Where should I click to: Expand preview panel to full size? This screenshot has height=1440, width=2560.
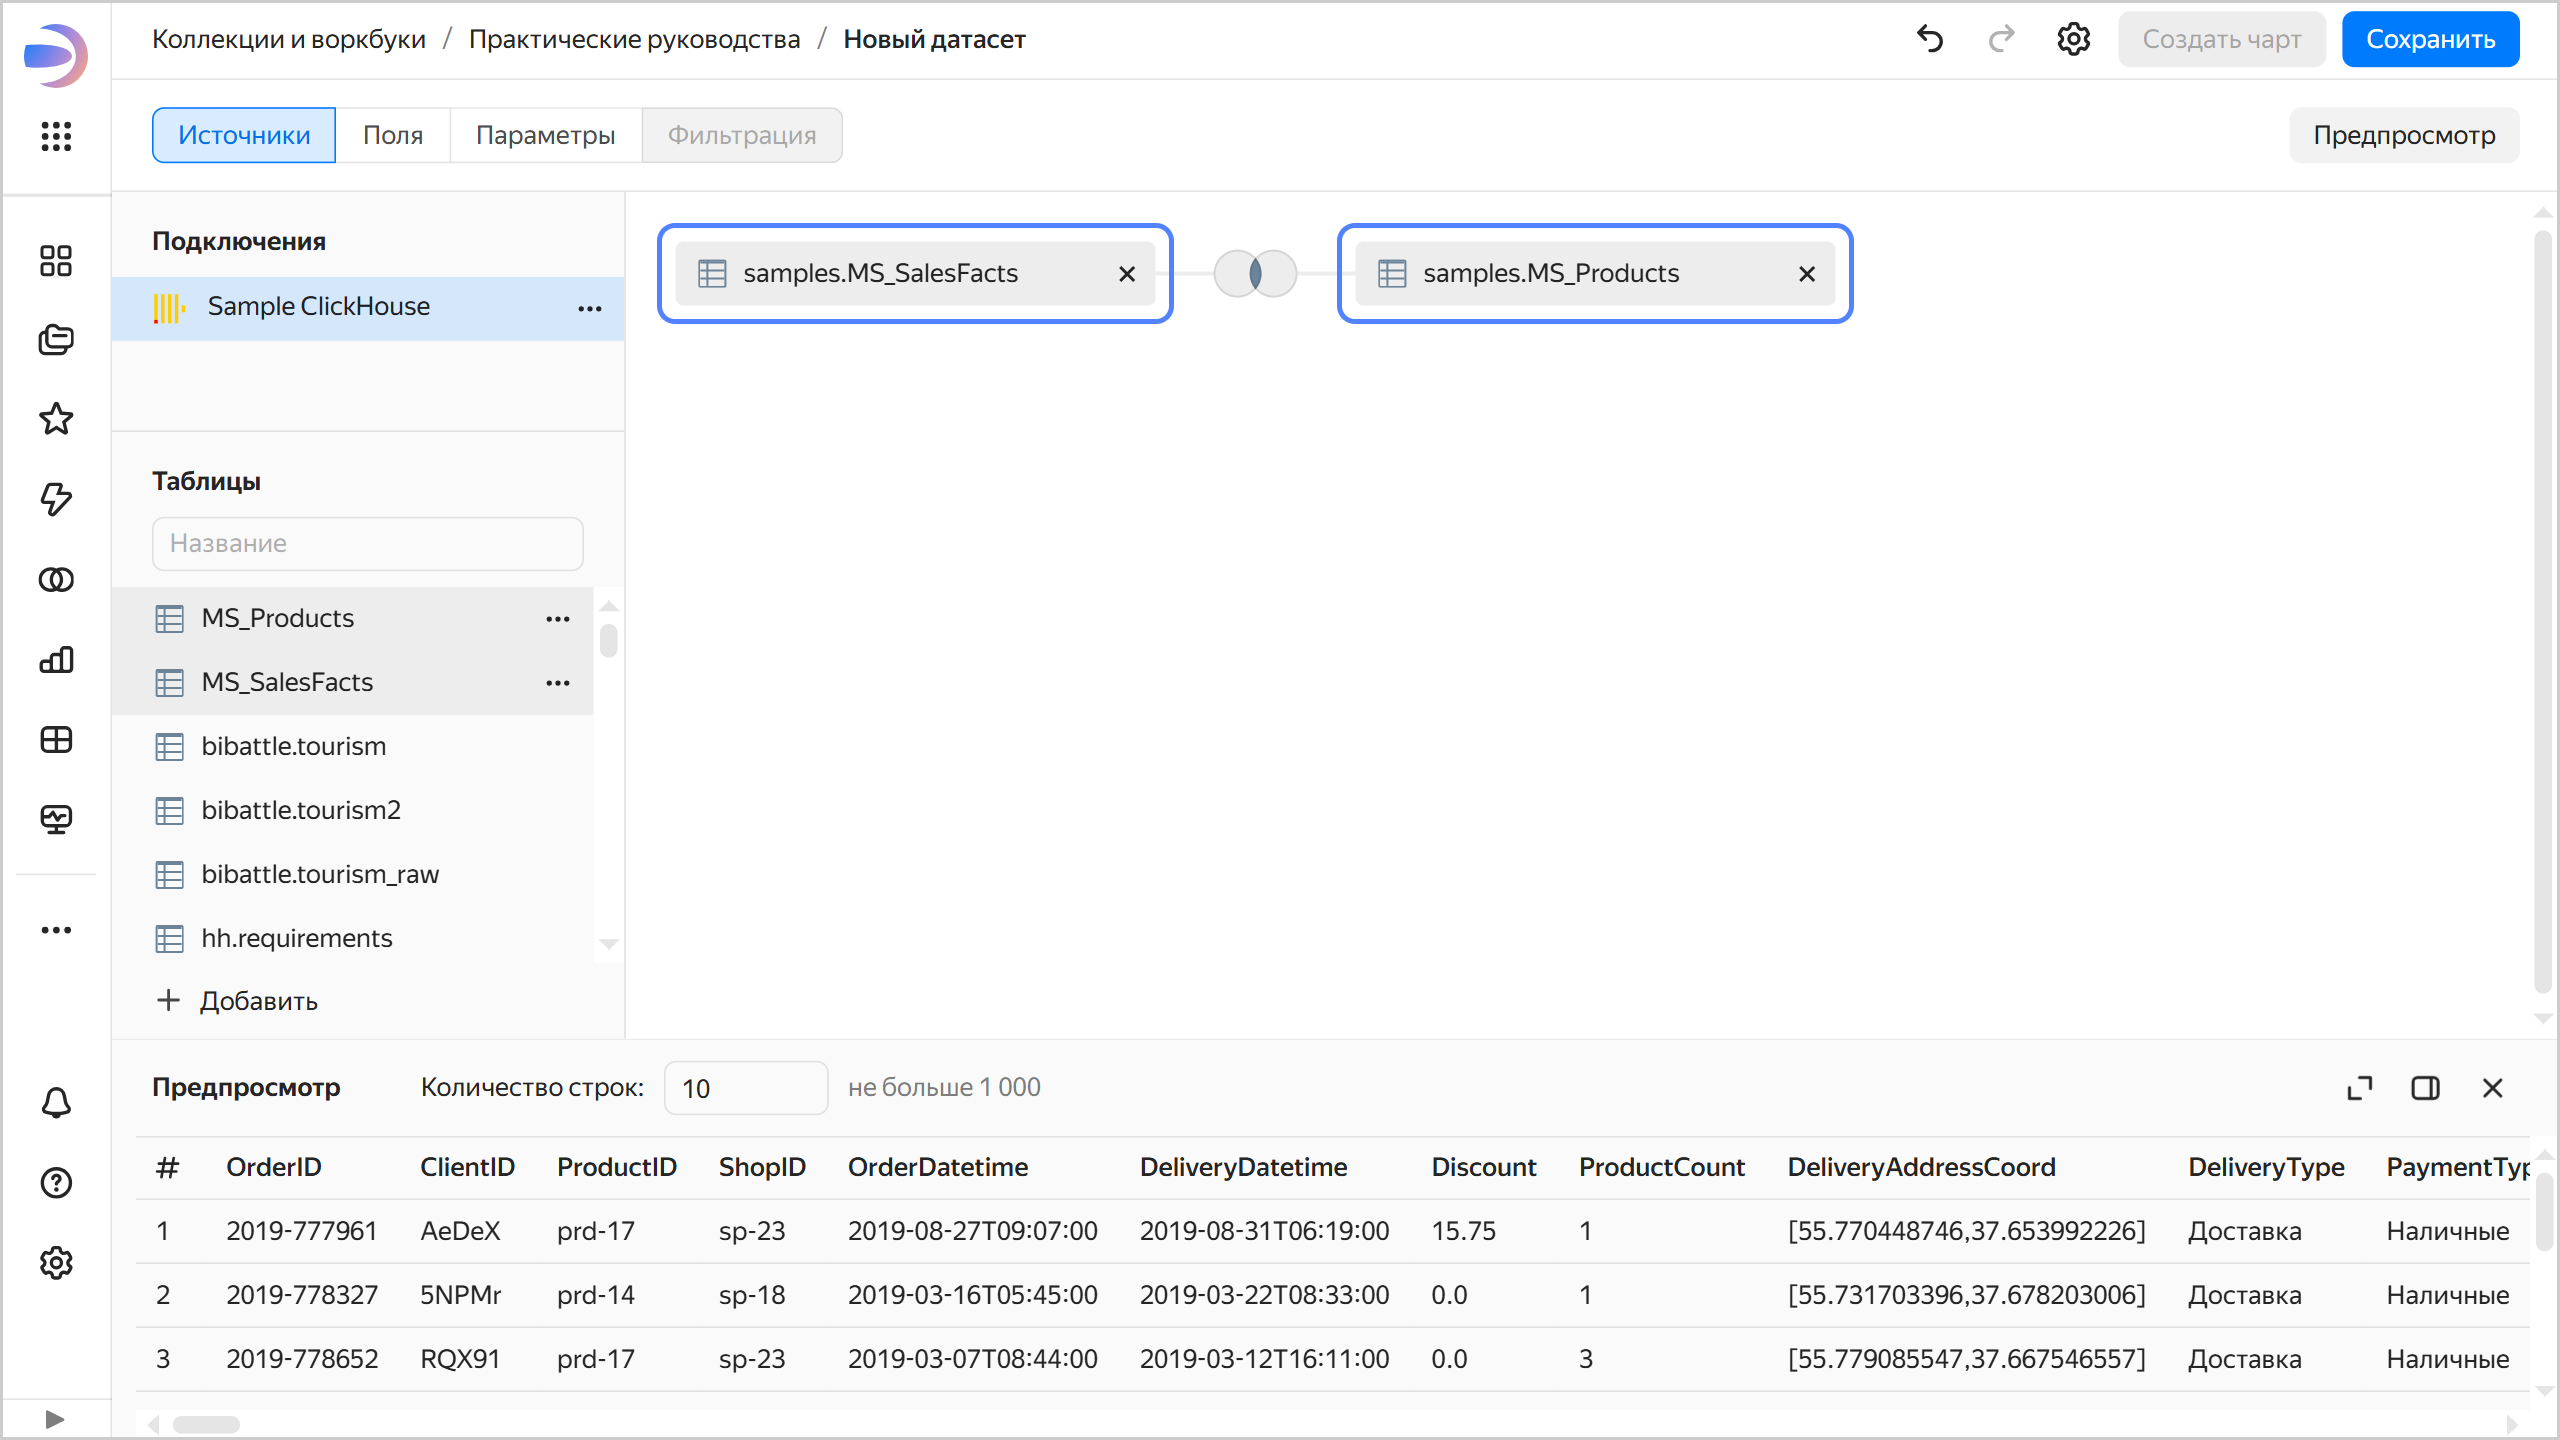click(x=2359, y=1088)
